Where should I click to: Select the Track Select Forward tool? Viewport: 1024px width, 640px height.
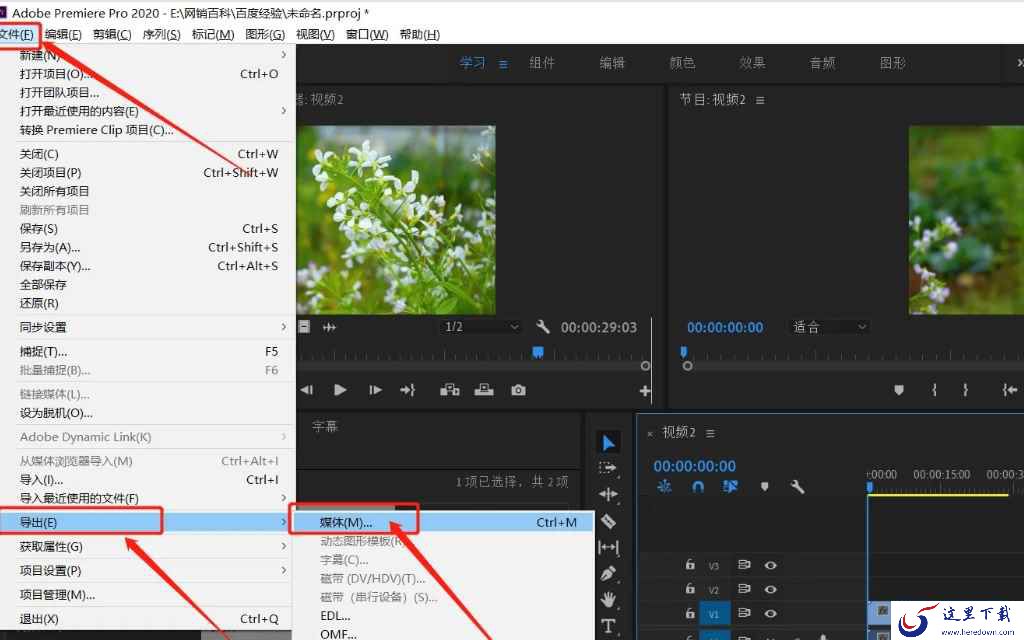click(607, 468)
